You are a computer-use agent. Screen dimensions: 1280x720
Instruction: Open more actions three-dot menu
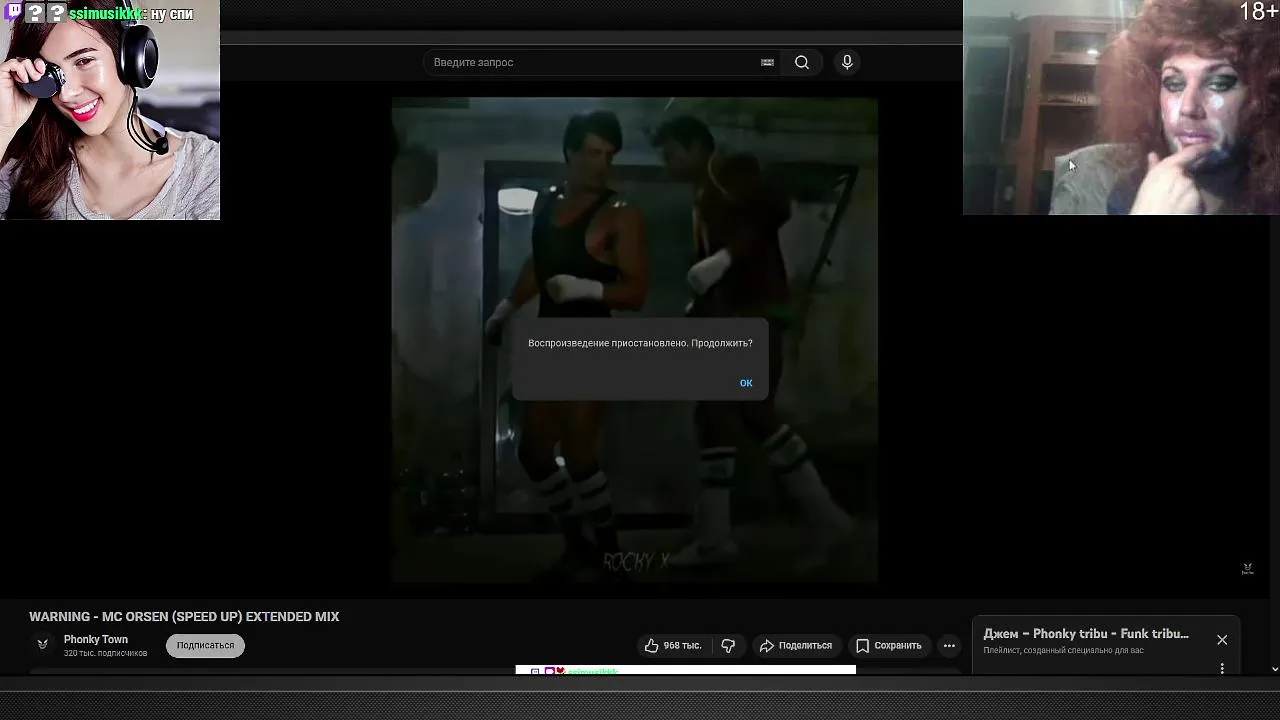[x=949, y=646]
